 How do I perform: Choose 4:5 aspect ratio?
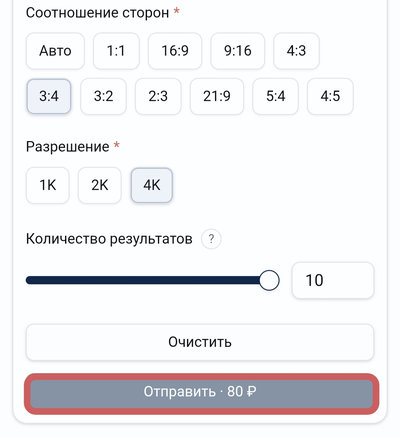pos(330,96)
